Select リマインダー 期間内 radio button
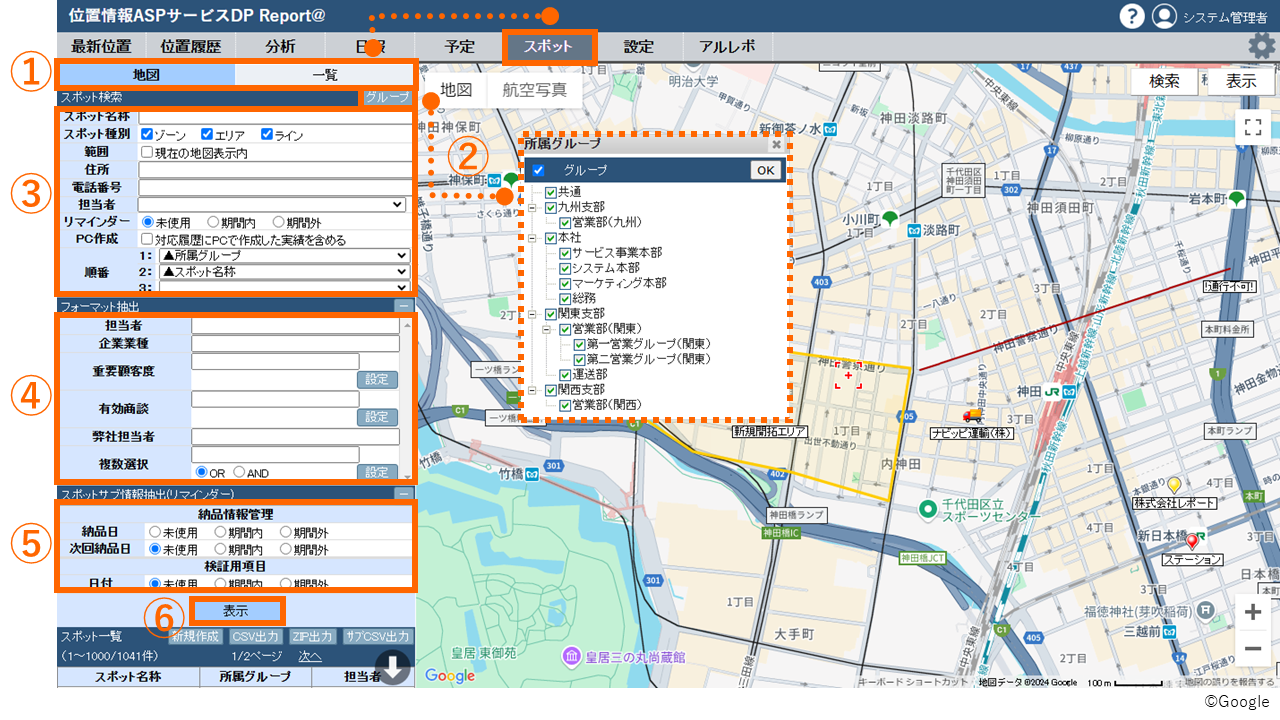 (213, 222)
